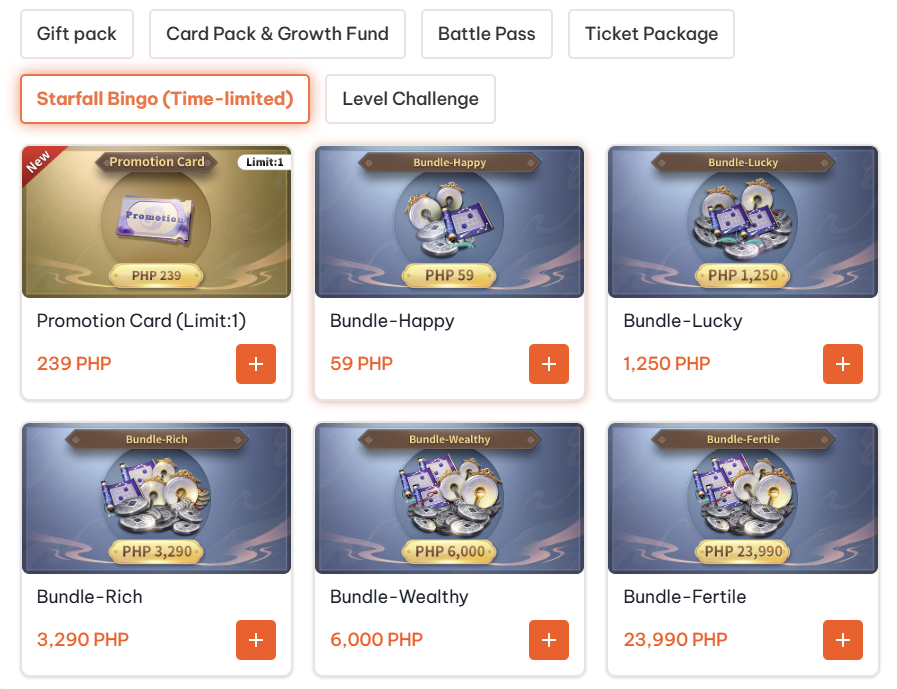This screenshot has height=689, width=897.
Task: Add Promotion Card with plus icon
Action: click(255, 364)
